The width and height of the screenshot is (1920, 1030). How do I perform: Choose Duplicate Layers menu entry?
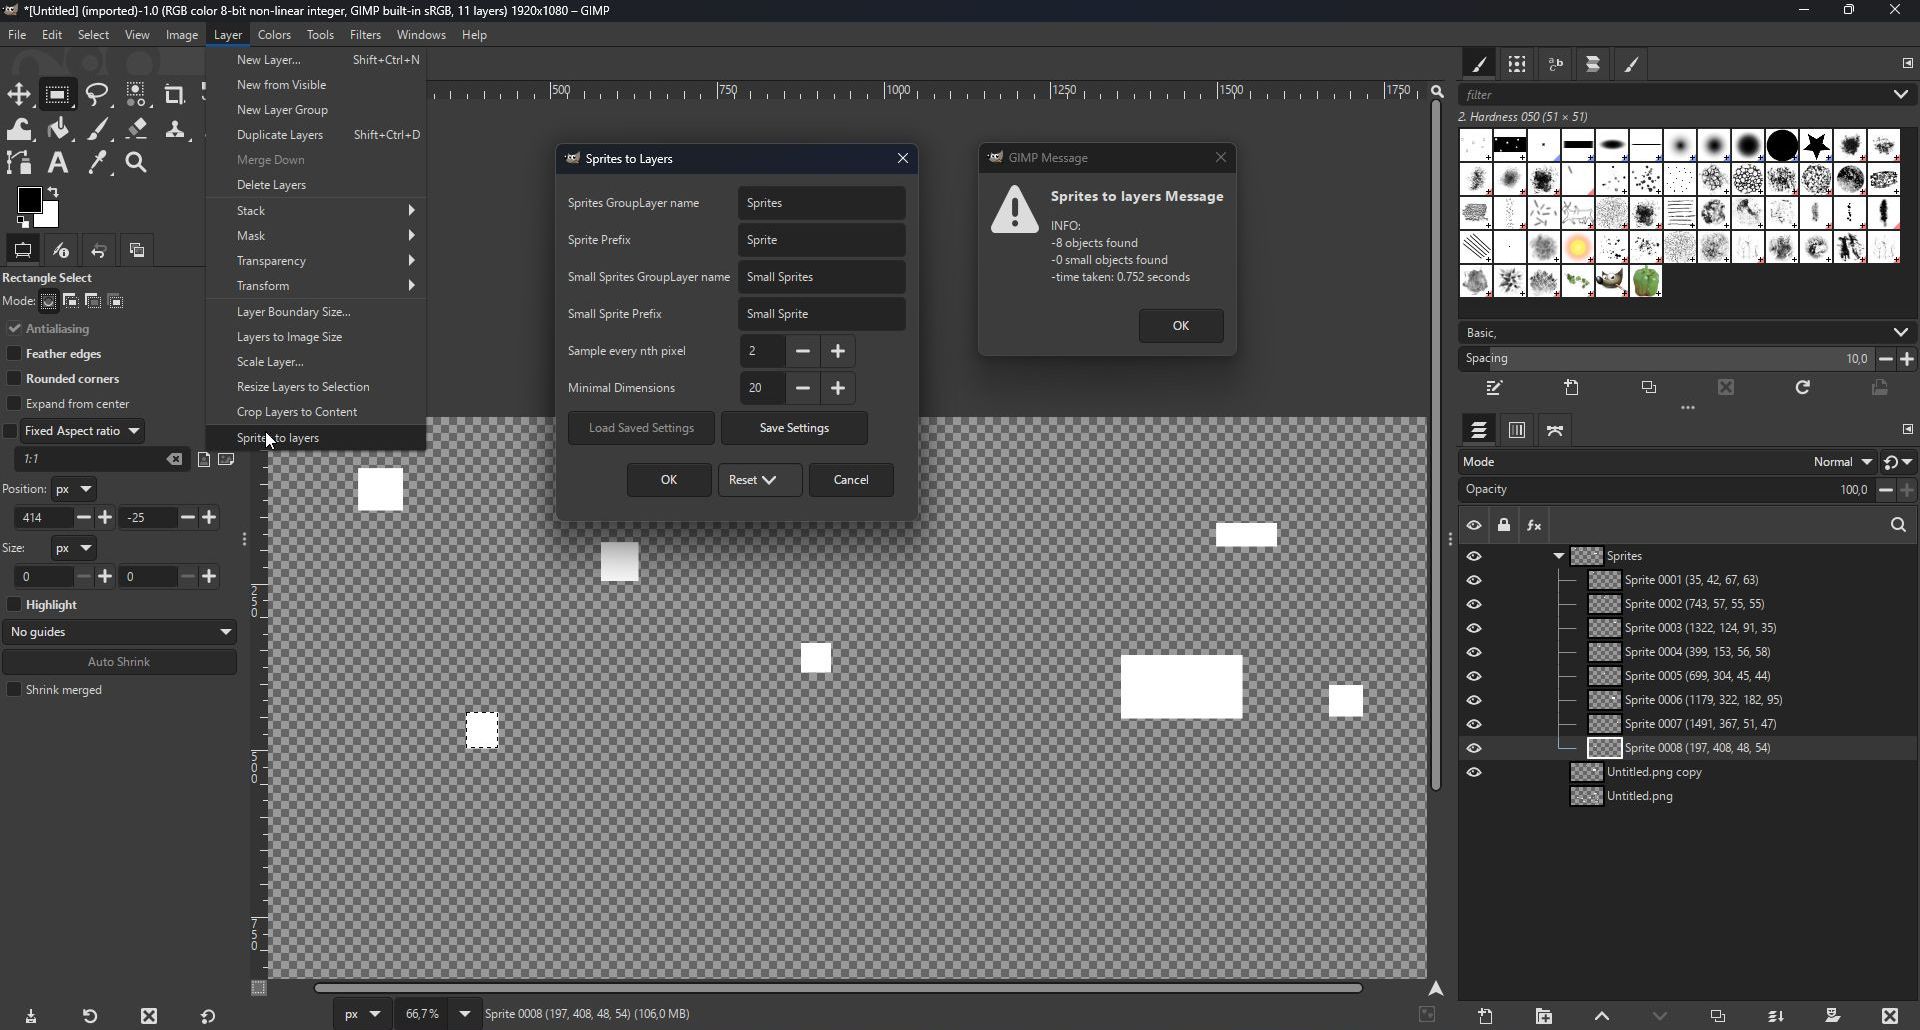[316, 135]
